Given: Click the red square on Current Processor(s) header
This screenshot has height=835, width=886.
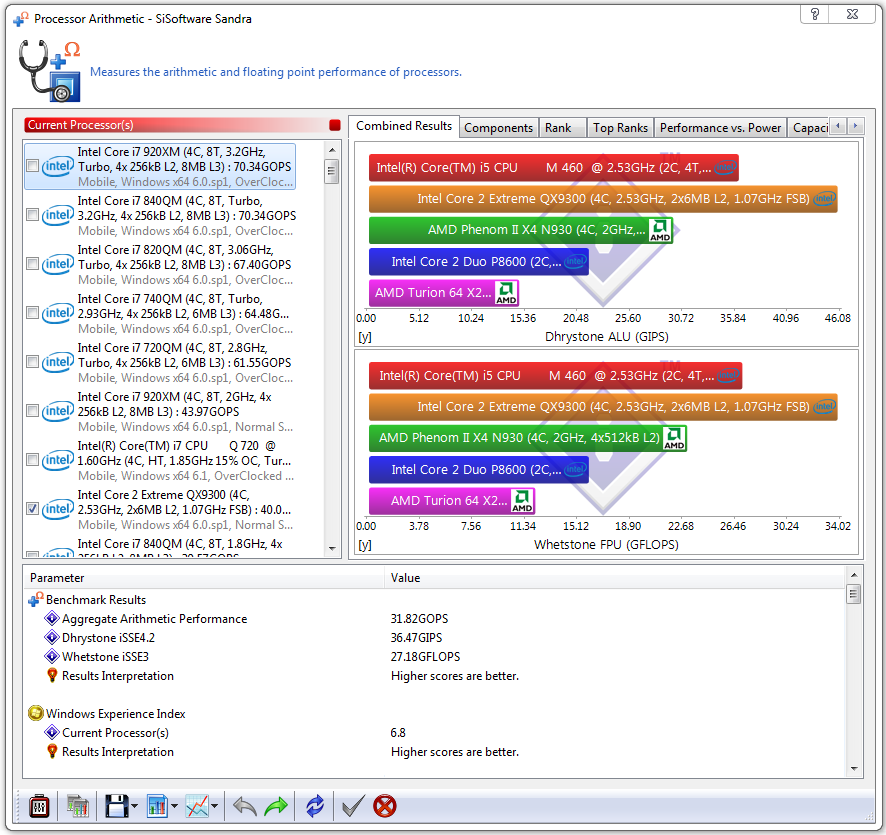Looking at the screenshot, I should coord(335,125).
